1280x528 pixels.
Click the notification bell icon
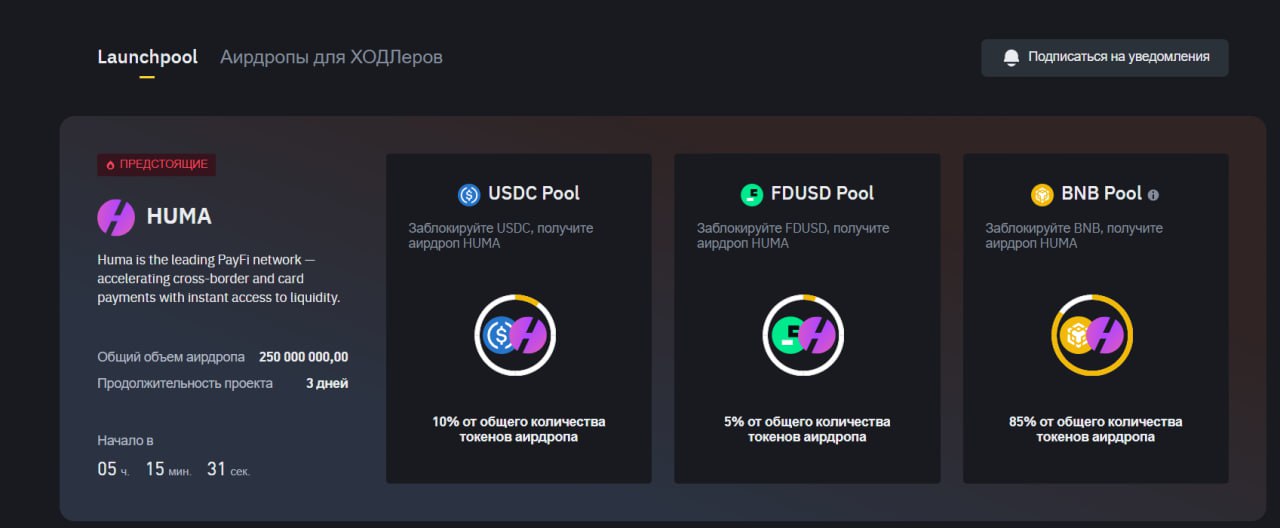1011,57
